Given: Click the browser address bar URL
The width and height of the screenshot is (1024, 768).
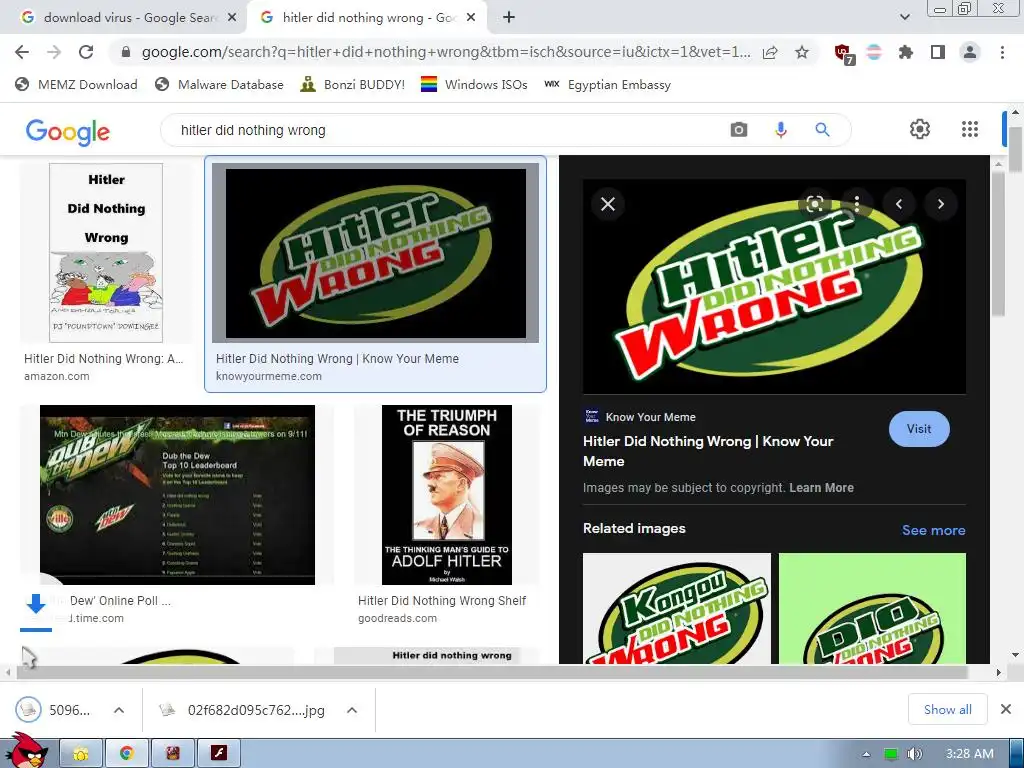Looking at the screenshot, I should pyautogui.click(x=446, y=52).
